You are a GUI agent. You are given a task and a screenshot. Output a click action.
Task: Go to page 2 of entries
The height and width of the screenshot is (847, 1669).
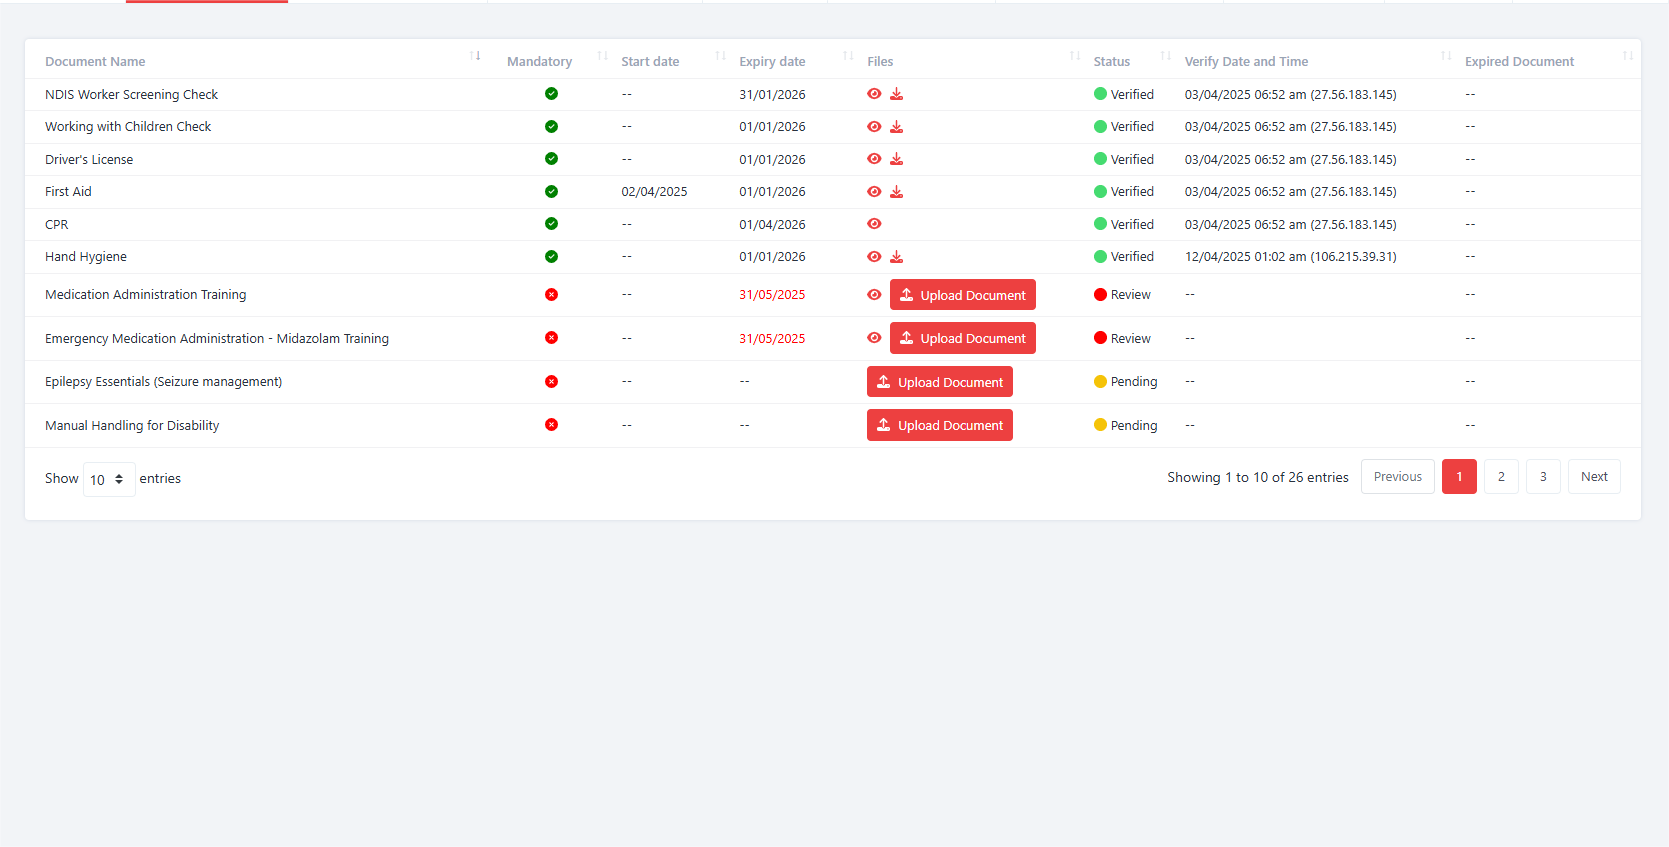(x=1501, y=477)
